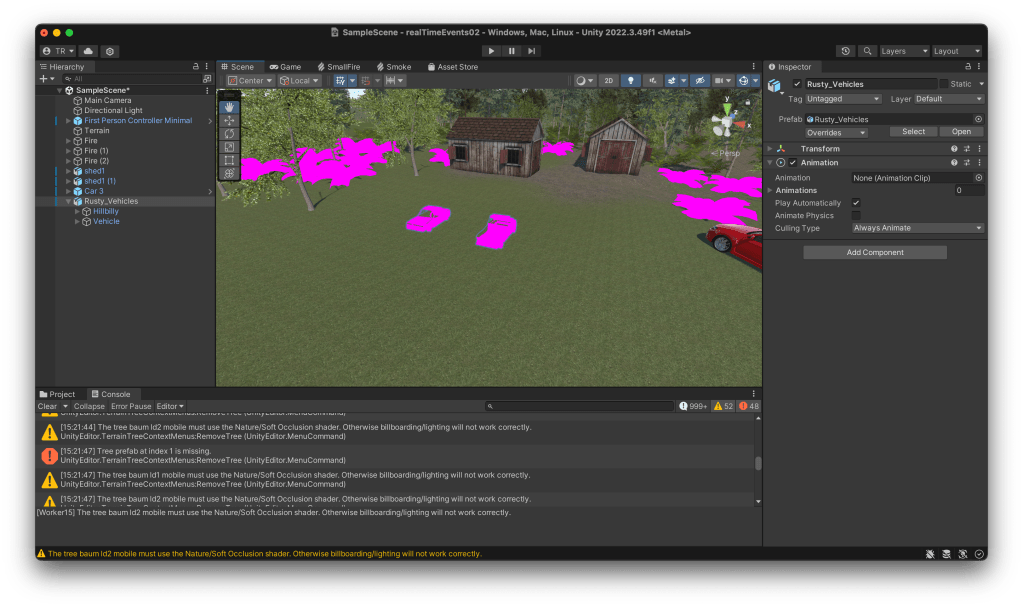Select the Move tool in scene toolbar
The width and height of the screenshot is (1023, 607).
(x=229, y=120)
